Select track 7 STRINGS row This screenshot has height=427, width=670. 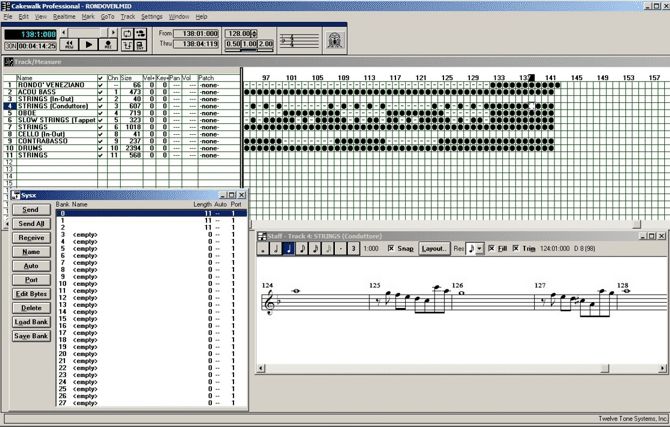pos(122,127)
